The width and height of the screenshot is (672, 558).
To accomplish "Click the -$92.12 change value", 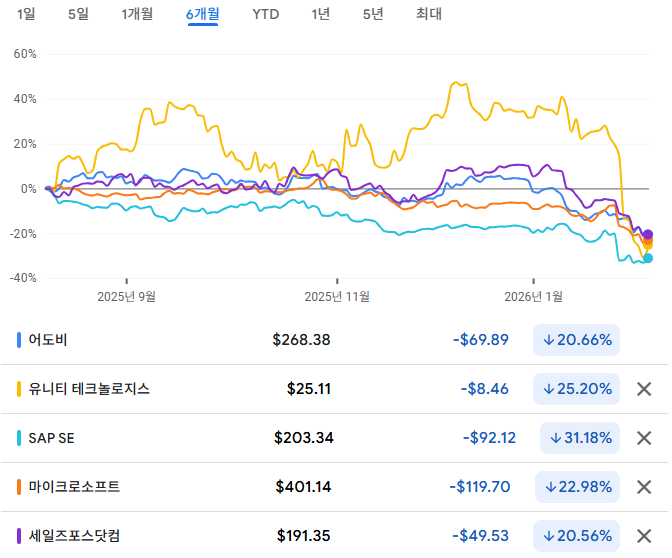I will coord(489,438).
